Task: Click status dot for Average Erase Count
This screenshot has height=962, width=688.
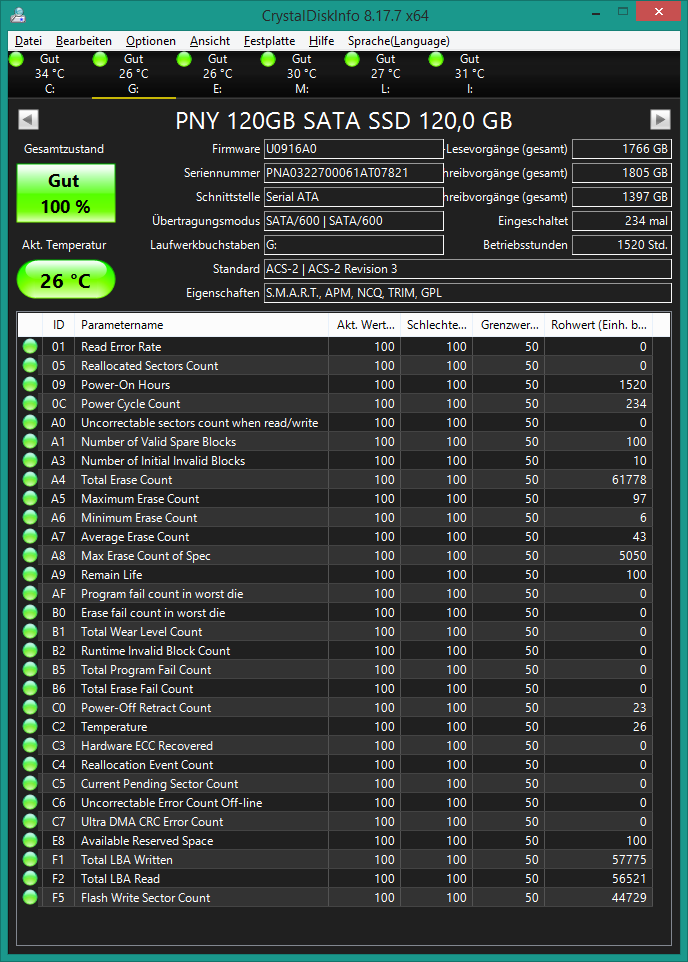Action: (29, 537)
